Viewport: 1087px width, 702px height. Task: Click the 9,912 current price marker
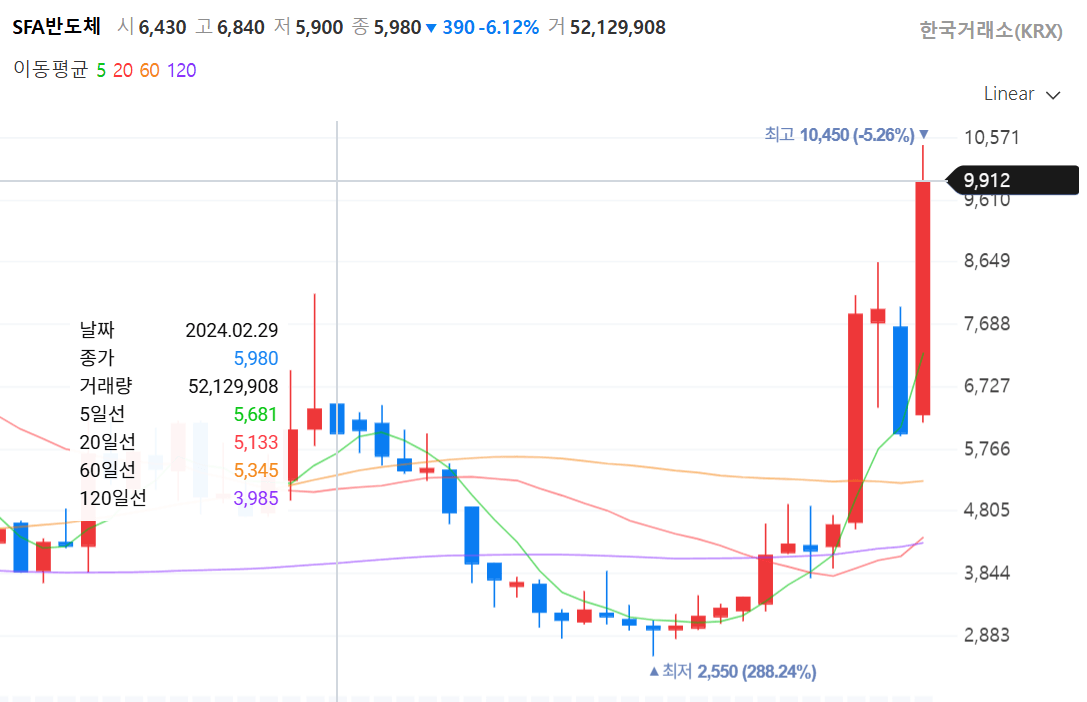click(1013, 180)
